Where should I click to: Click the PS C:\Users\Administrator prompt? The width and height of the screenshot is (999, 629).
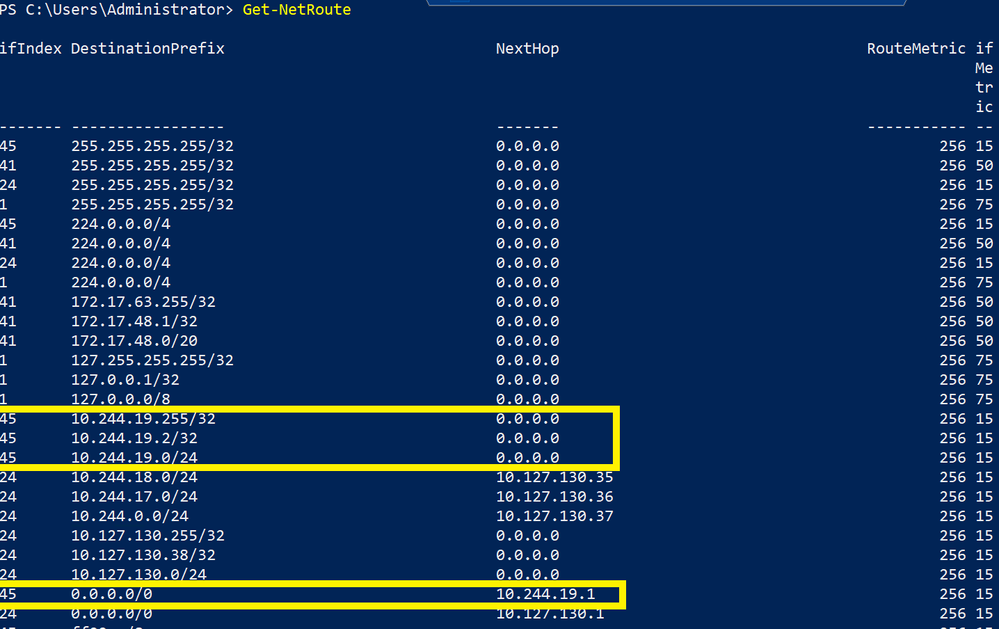tap(117, 10)
